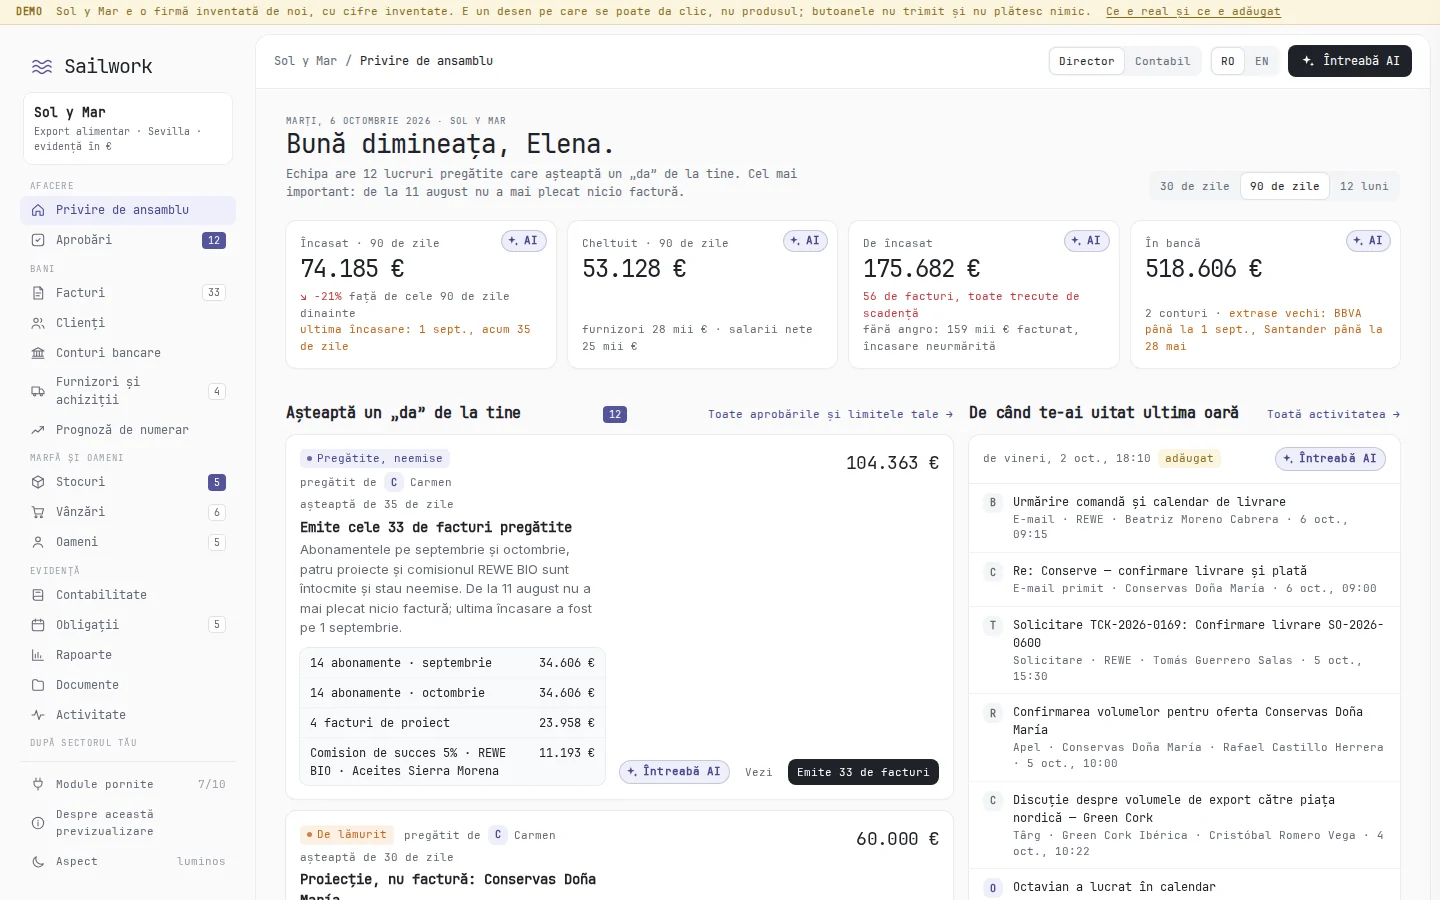
Task: Click the bar chart icon next to Rapoarte
Action: click(38, 655)
